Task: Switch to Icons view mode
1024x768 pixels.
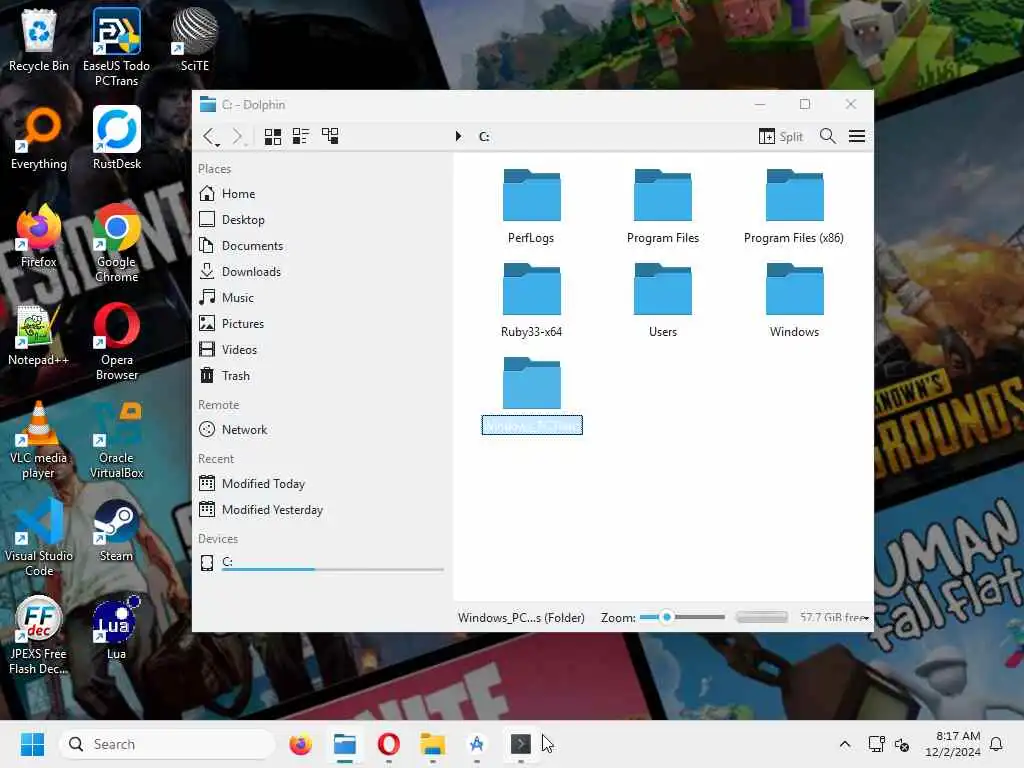Action: point(272,136)
